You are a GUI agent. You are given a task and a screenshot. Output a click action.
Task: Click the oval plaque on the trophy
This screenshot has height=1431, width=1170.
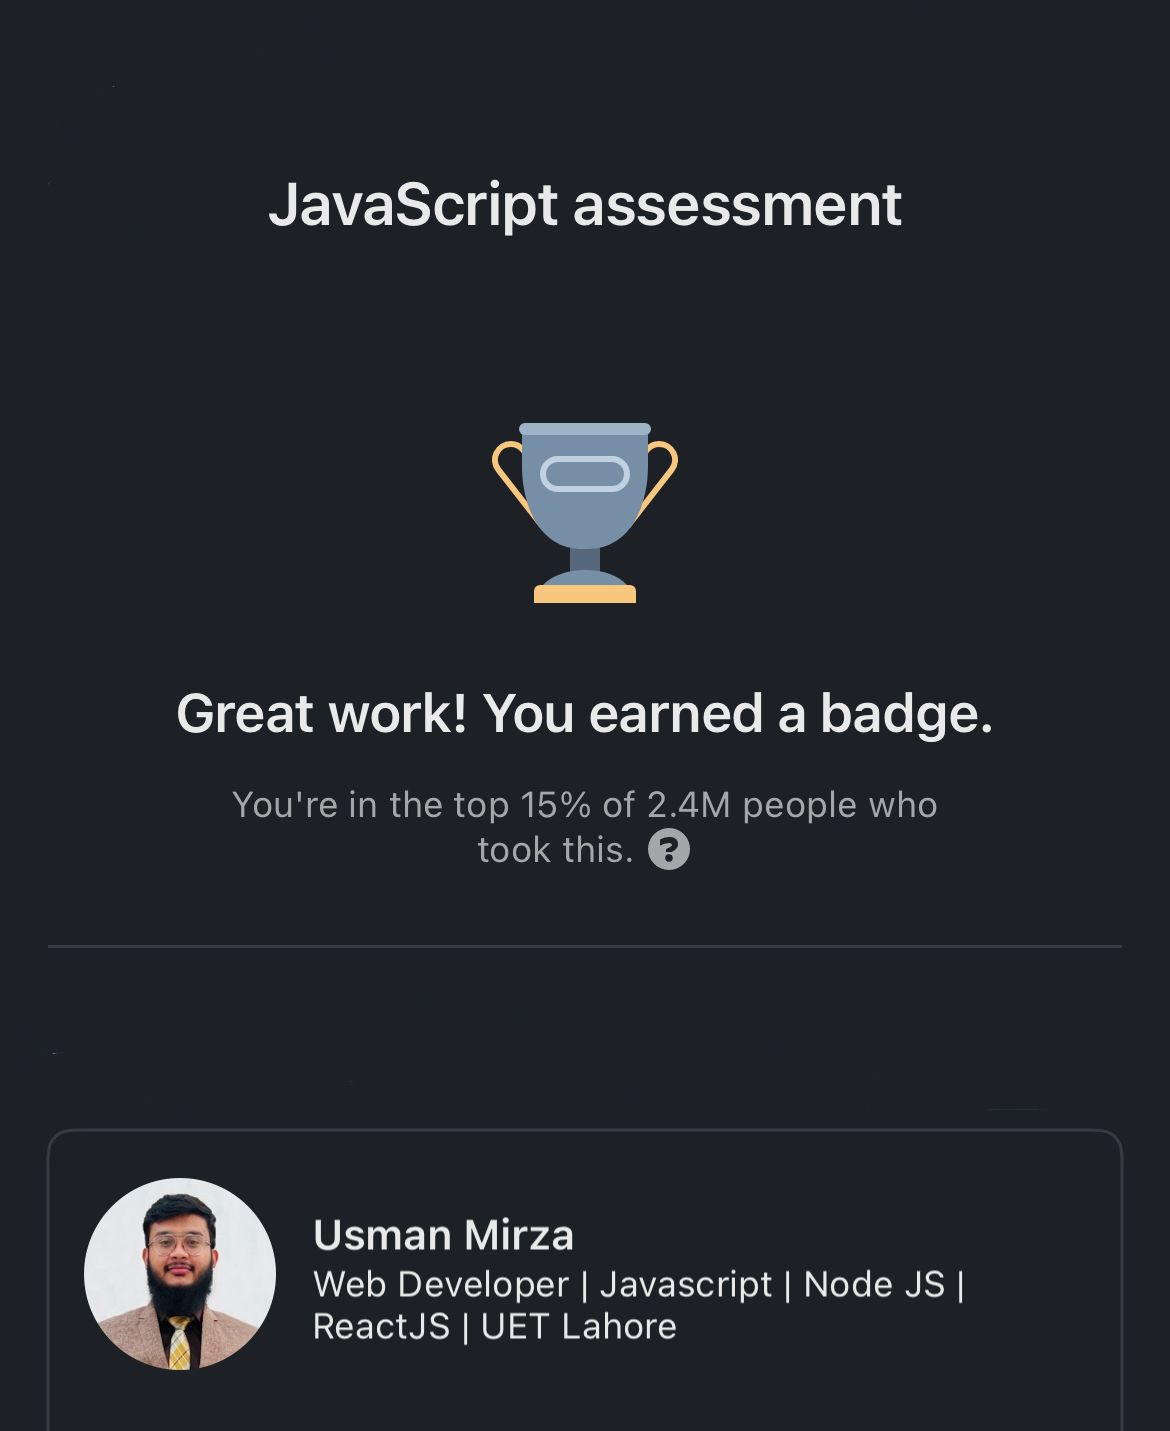coord(585,474)
